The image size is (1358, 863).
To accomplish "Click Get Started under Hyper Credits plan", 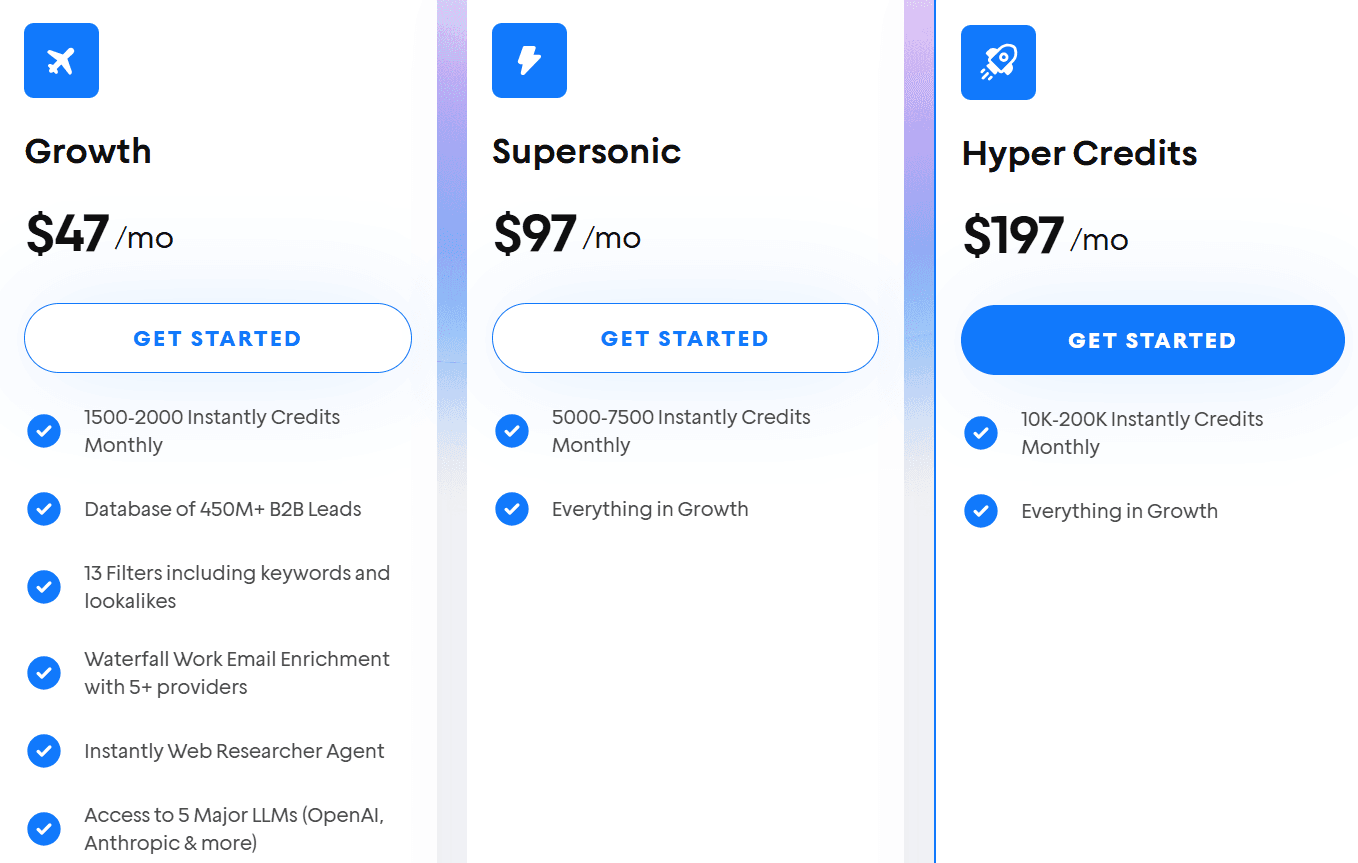I will click(1152, 340).
